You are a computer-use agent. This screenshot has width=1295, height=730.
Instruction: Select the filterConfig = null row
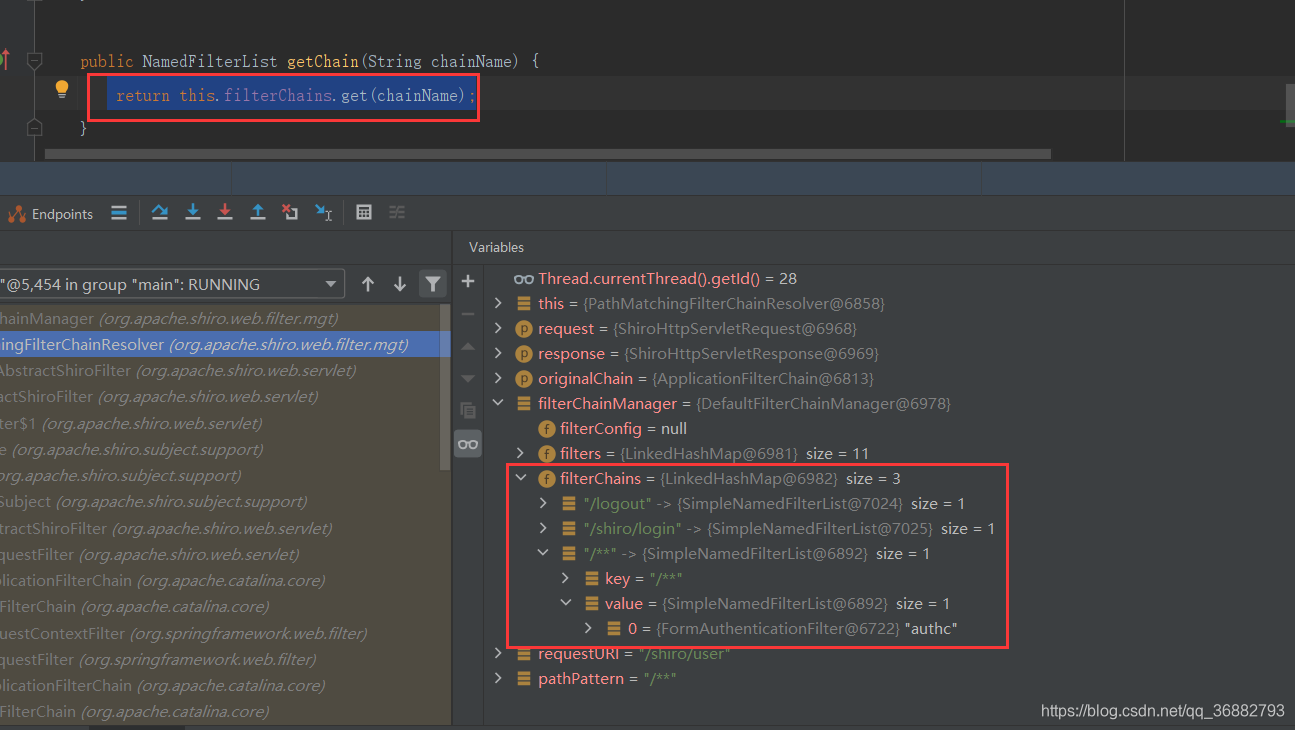612,428
